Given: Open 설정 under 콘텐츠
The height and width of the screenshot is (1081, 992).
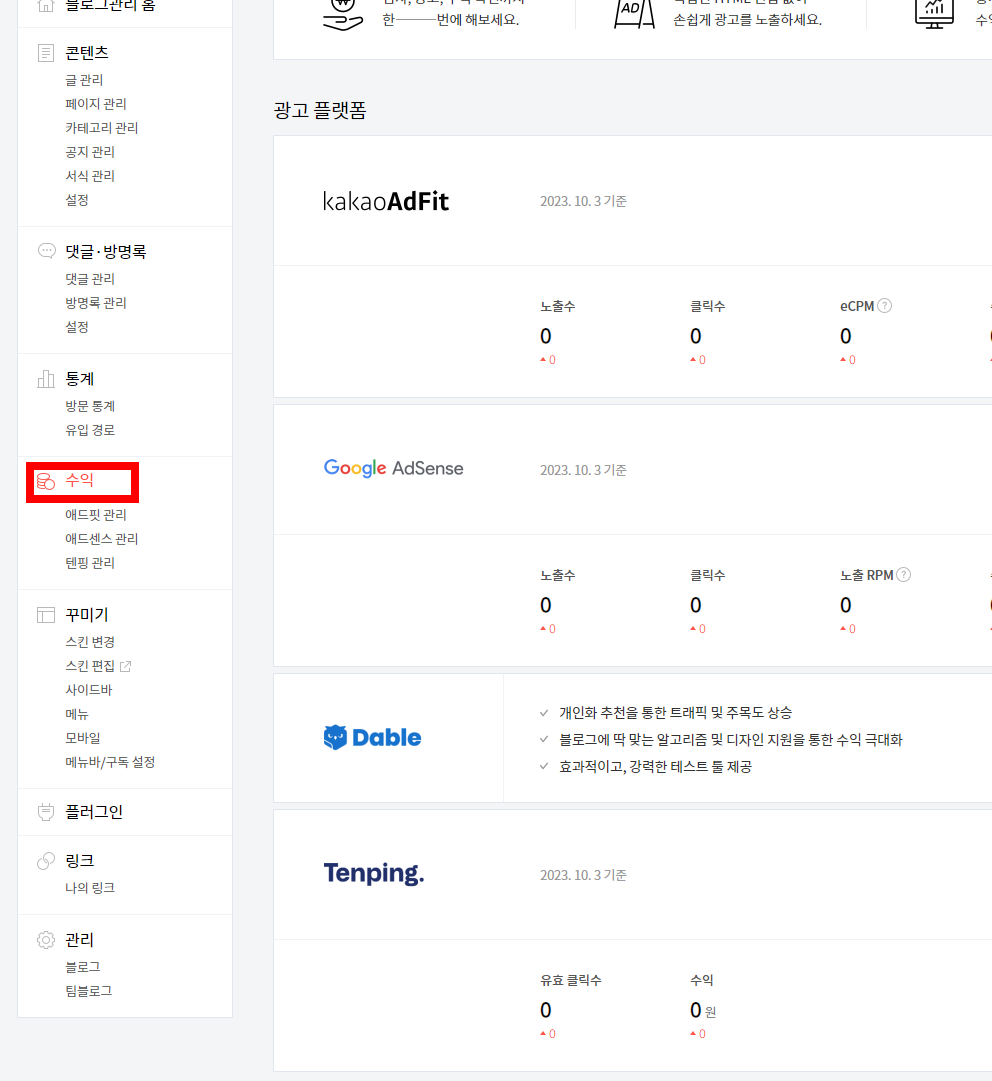Looking at the screenshot, I should tap(77, 200).
